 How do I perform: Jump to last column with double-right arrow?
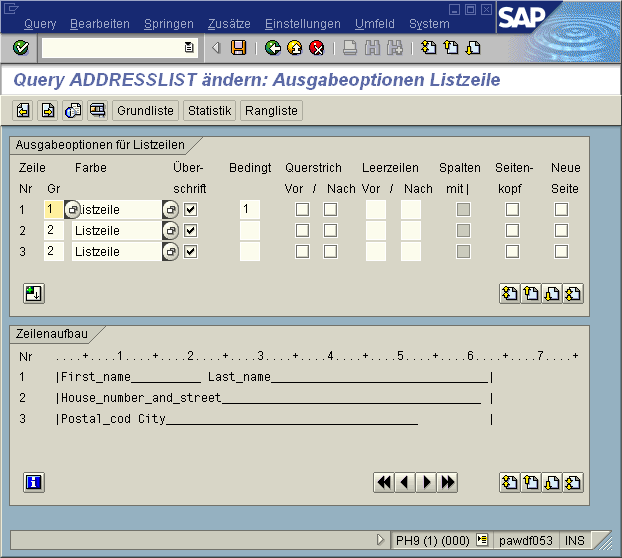tap(447, 482)
